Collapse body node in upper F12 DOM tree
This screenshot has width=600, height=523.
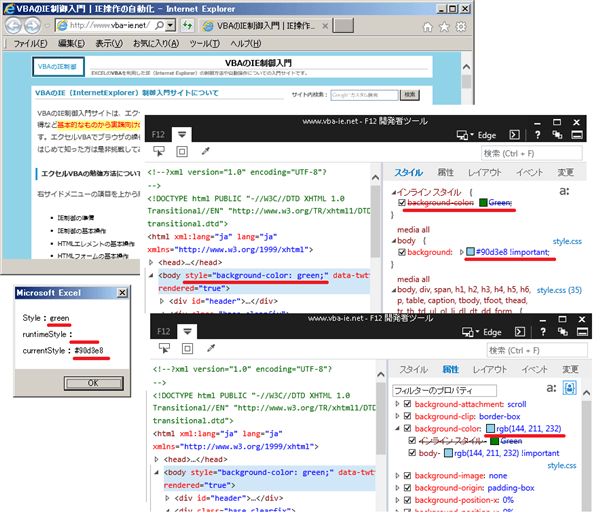151,275
